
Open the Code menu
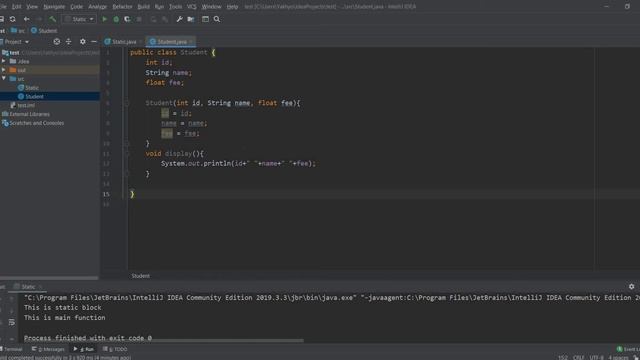point(76,7)
